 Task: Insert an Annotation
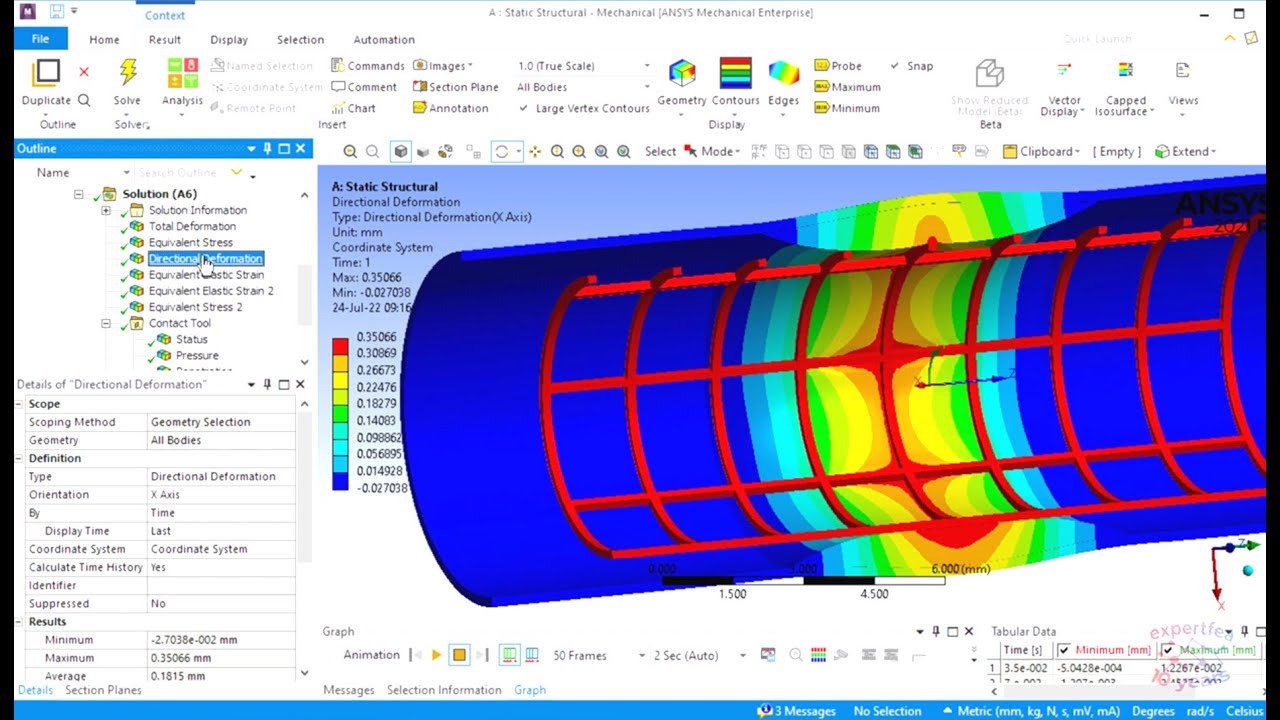450,108
